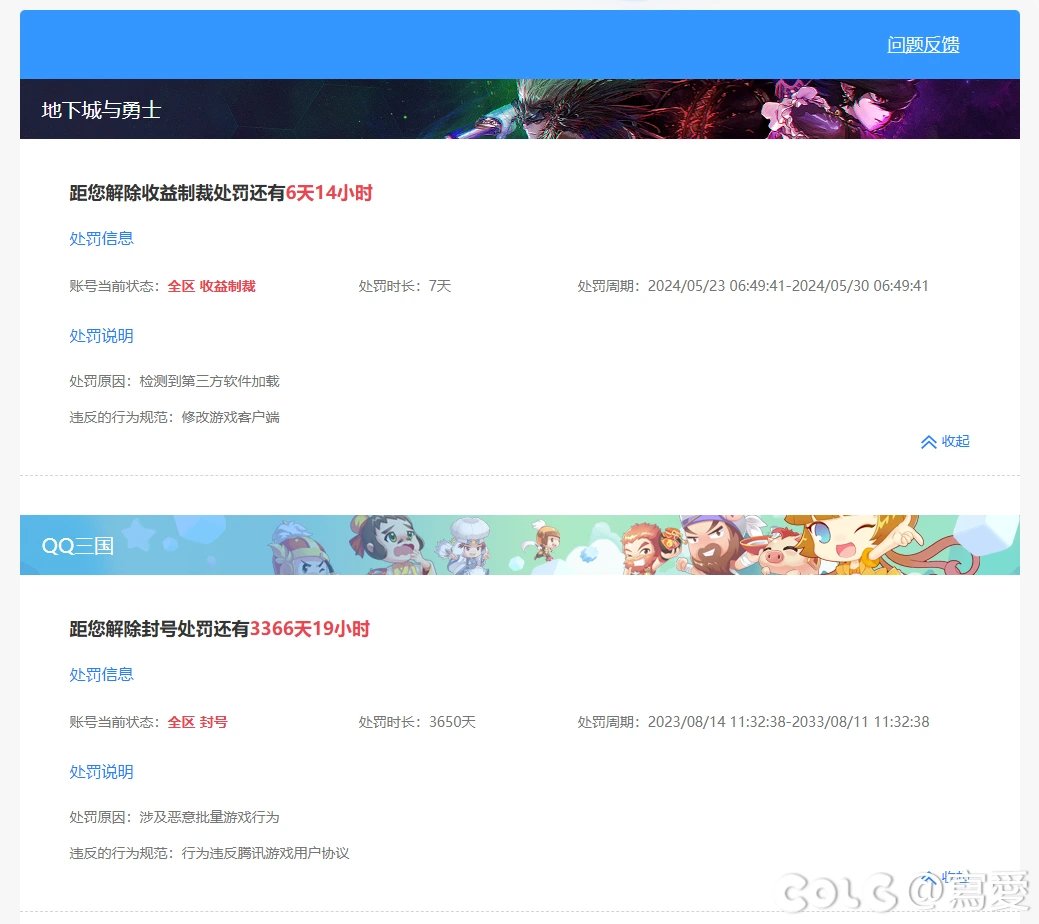Screen dimensions: 1039x924
Task: Click the 处罚时长：3650天 text
Action: coord(417,722)
